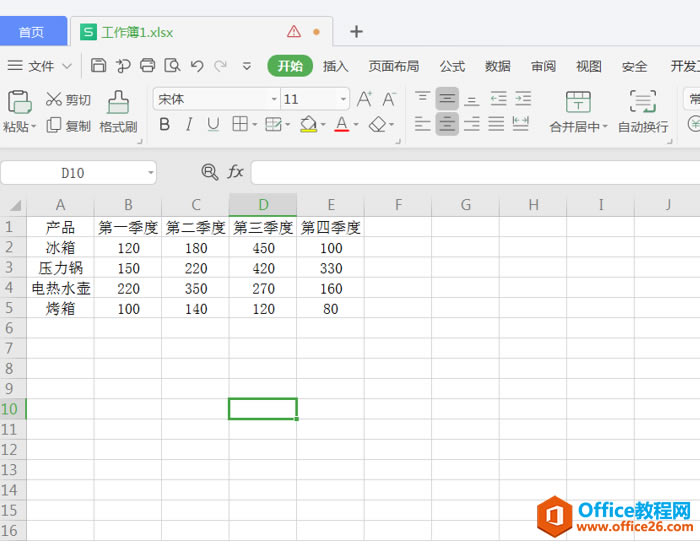The image size is (700, 544).
Task: Click the Redo arrow icon
Action: coord(220,66)
